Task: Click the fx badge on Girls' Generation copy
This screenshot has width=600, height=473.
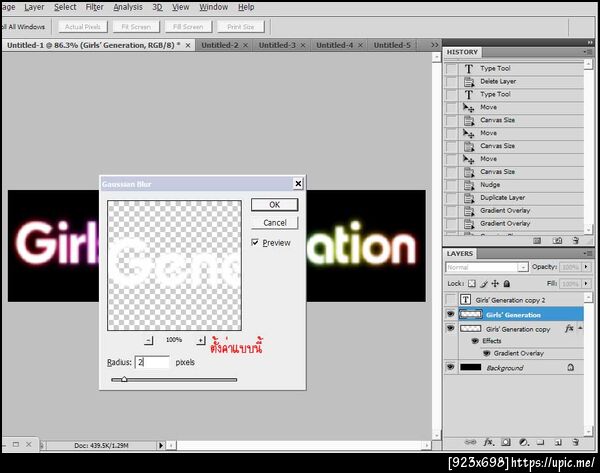Action: point(569,328)
